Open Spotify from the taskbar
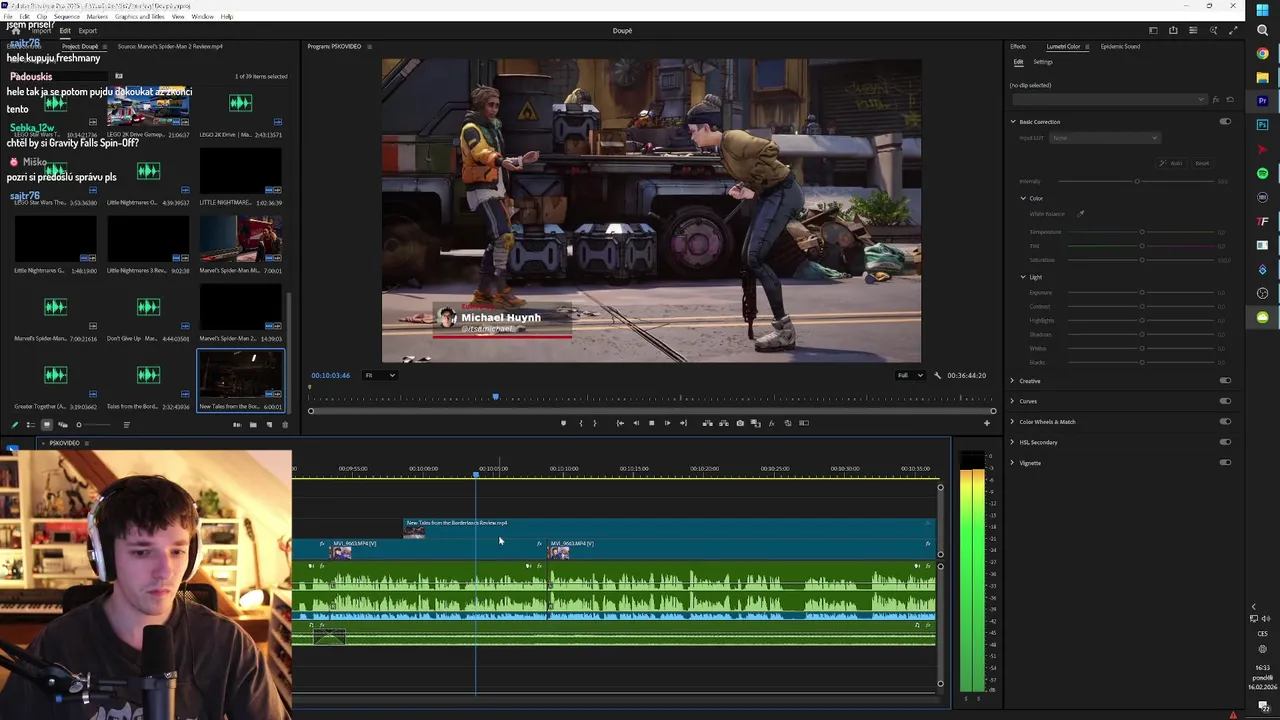Viewport: 1280px width, 720px height. [x=1263, y=173]
